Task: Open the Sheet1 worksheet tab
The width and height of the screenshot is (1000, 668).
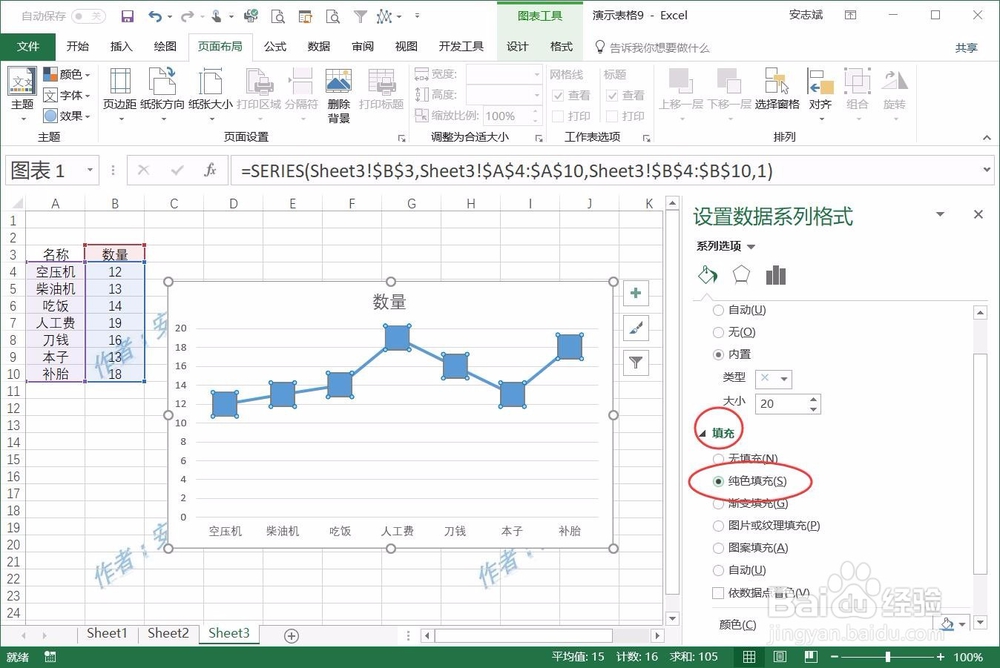Action: [x=107, y=633]
